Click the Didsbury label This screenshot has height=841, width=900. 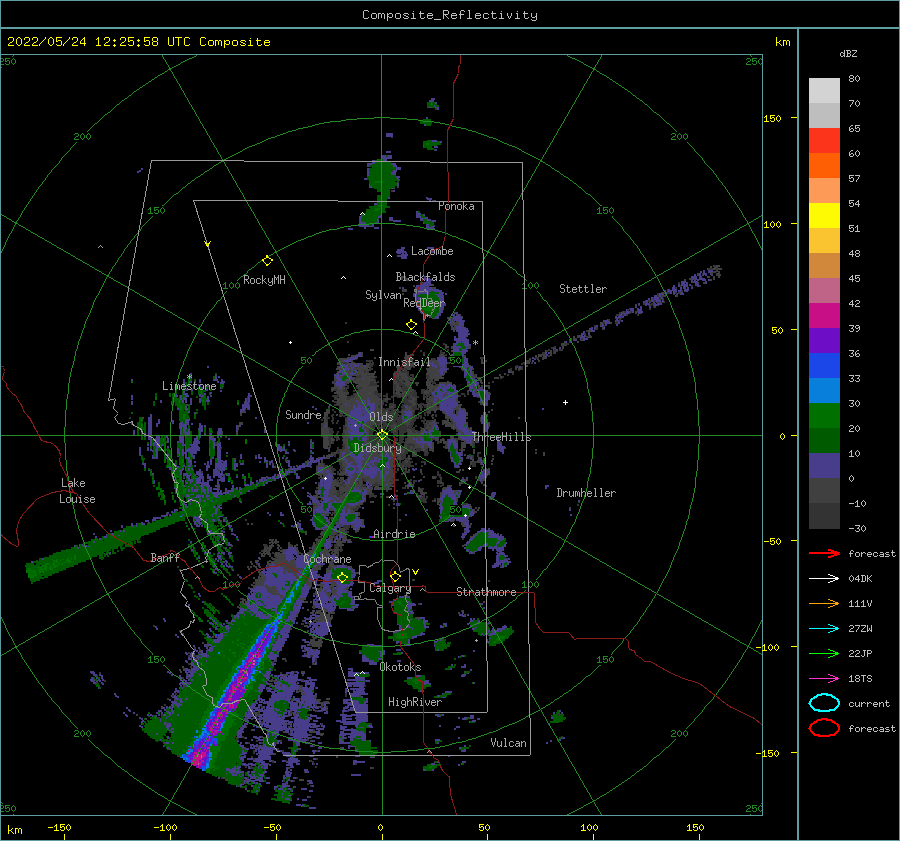tap(378, 448)
